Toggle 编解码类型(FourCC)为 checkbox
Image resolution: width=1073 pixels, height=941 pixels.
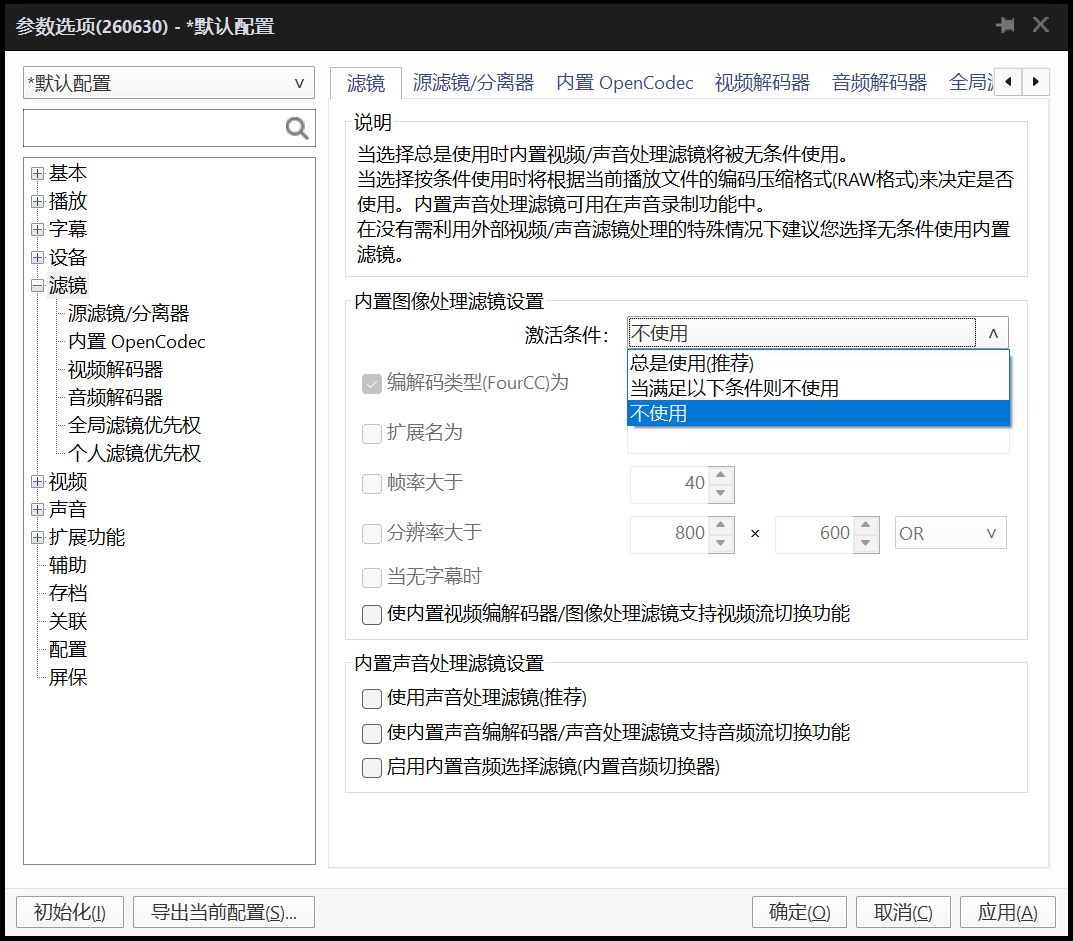(x=372, y=383)
